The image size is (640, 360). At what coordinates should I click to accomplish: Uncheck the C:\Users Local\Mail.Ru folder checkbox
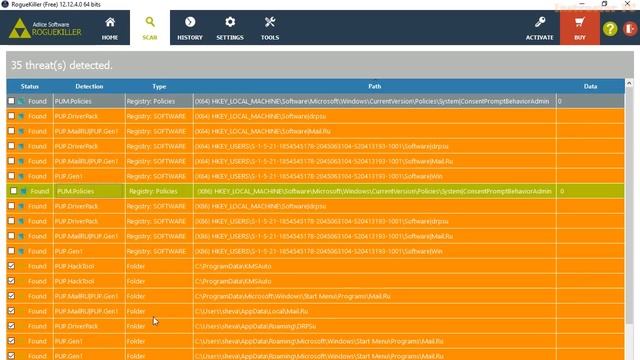pyautogui.click(x=11, y=311)
